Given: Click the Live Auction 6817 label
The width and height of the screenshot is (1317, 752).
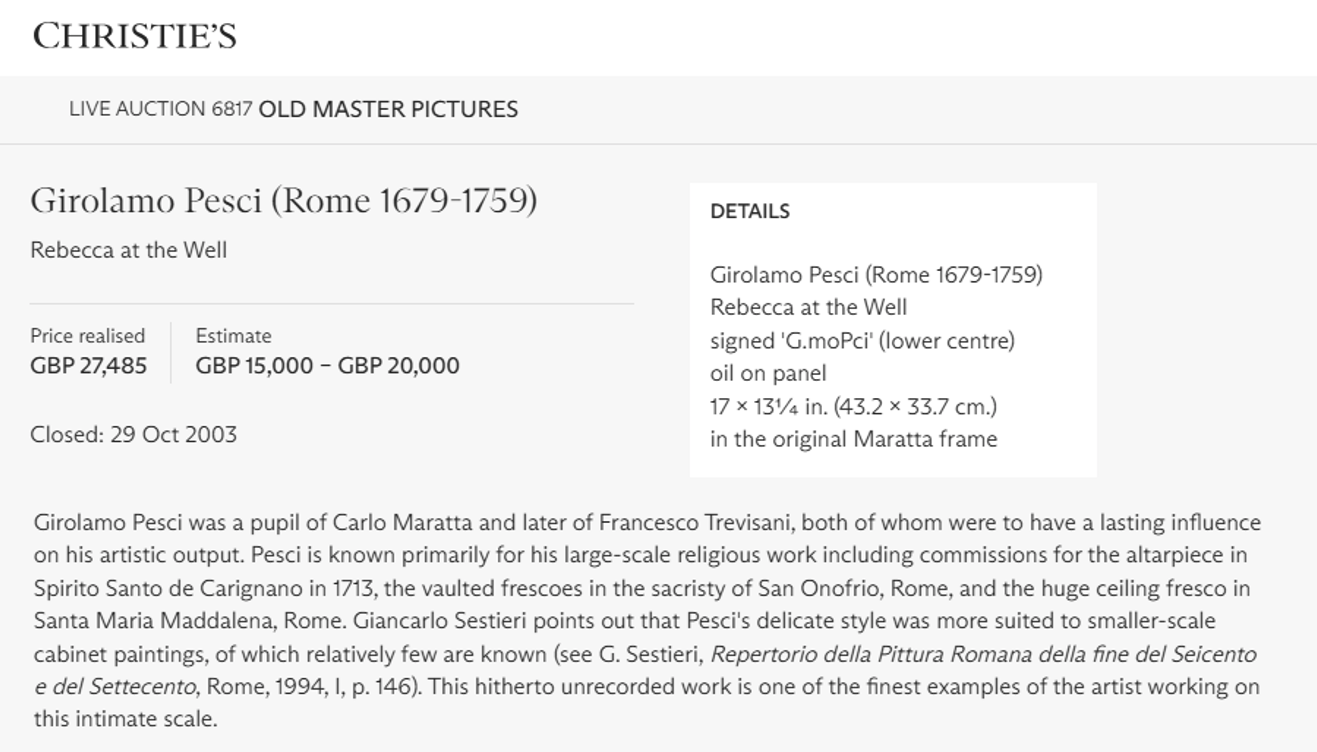Looking at the screenshot, I should [x=160, y=109].
